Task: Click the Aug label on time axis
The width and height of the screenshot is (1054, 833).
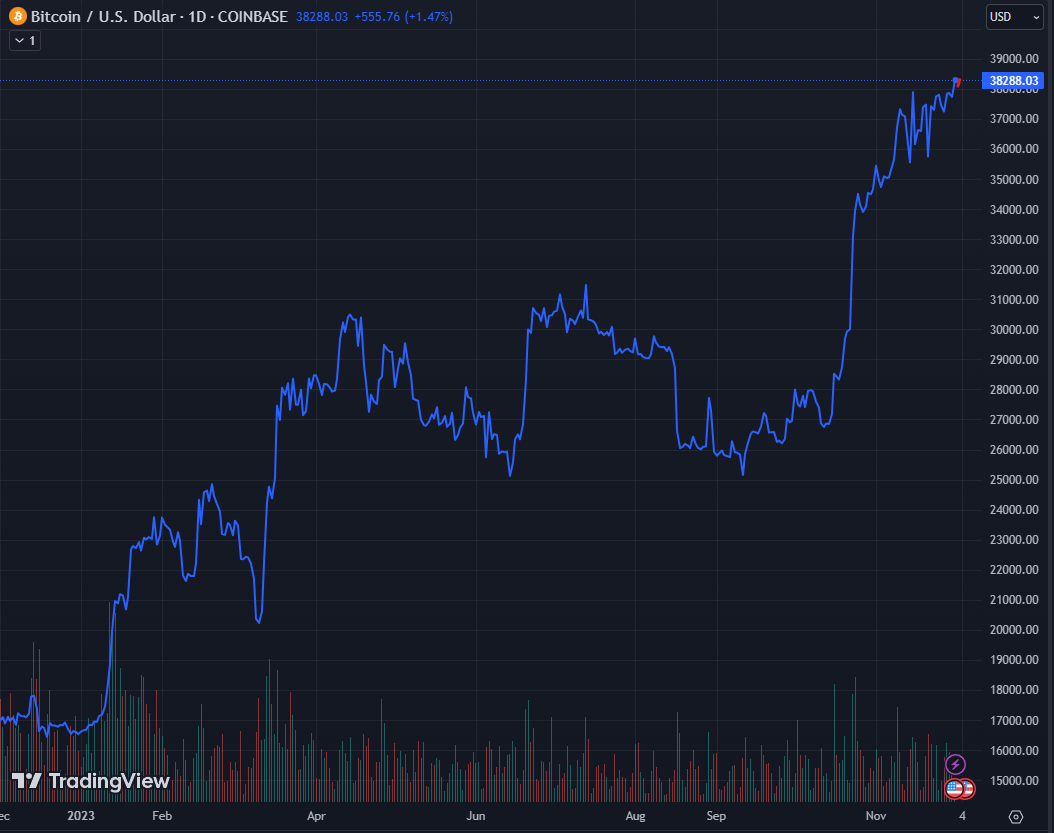Action: pos(636,816)
